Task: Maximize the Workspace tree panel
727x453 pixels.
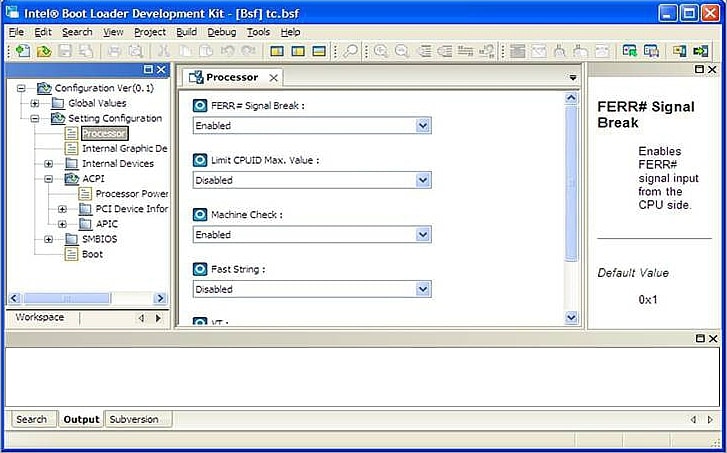Action: pyautogui.click(x=148, y=70)
